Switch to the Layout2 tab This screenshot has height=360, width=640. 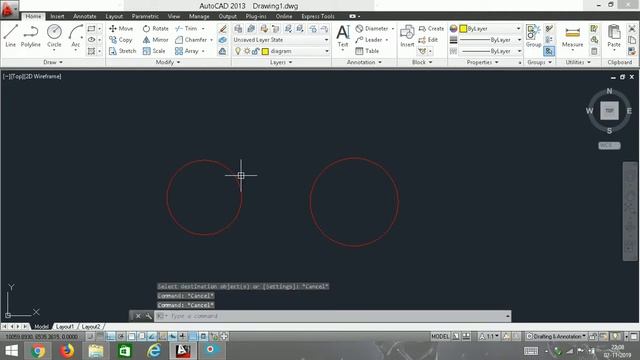[91, 327]
